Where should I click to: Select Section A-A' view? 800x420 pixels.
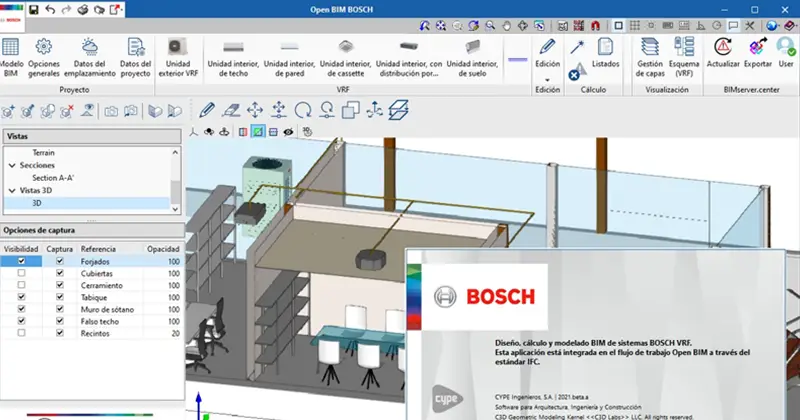(x=53, y=178)
